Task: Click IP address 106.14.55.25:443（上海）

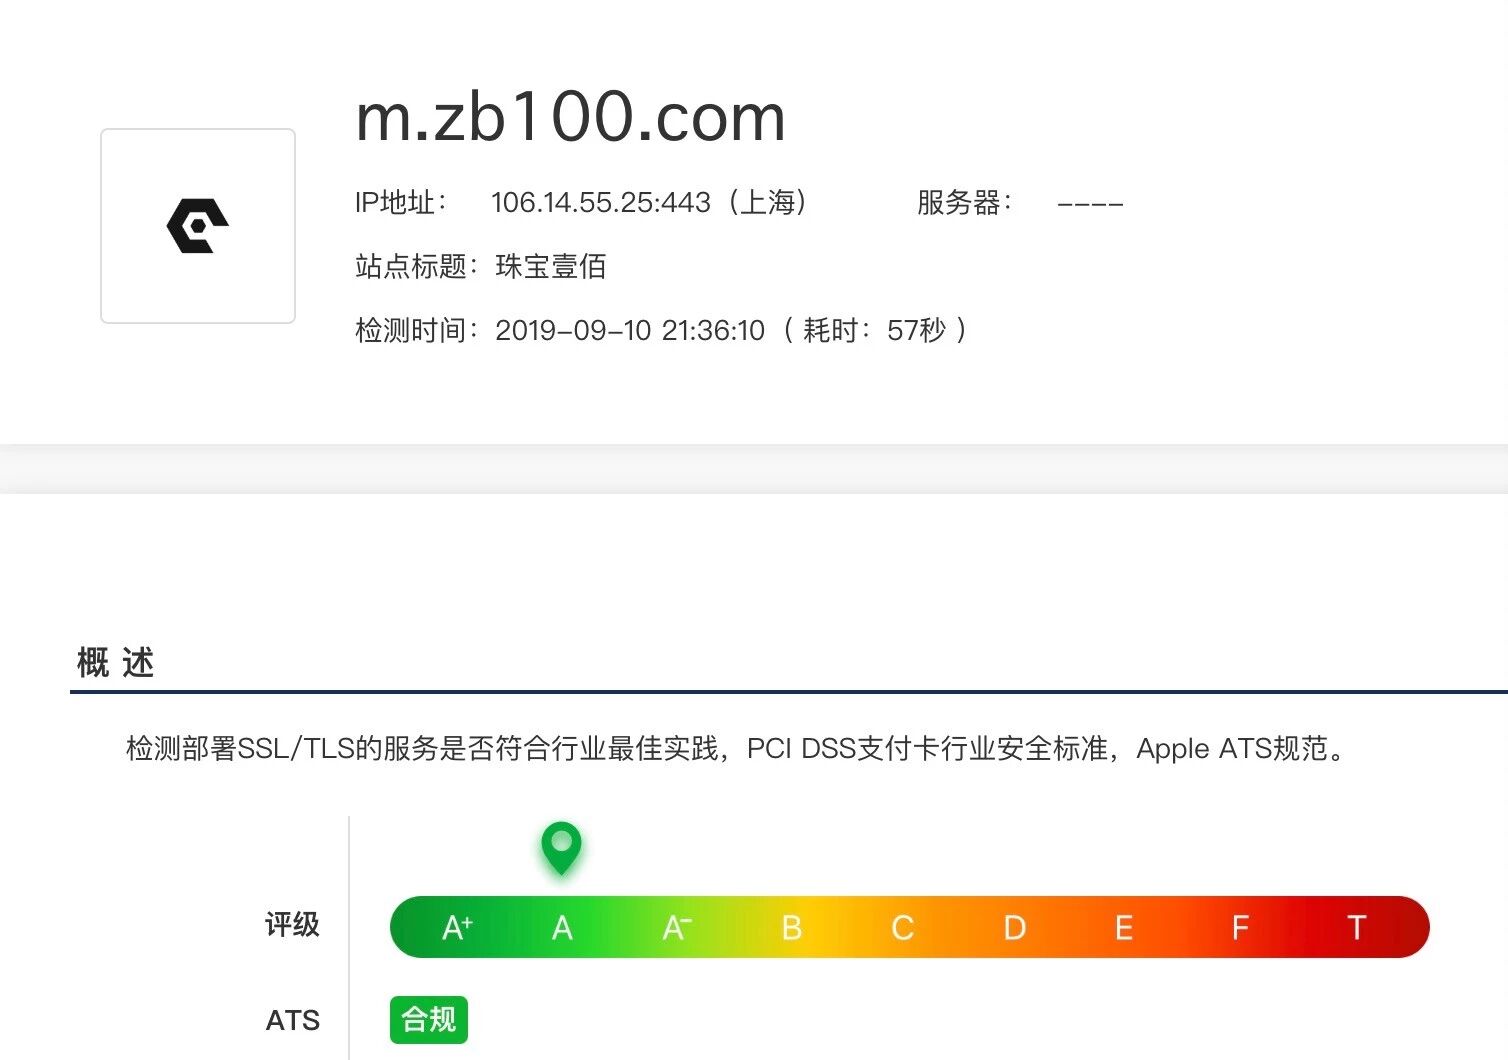Action: [650, 202]
